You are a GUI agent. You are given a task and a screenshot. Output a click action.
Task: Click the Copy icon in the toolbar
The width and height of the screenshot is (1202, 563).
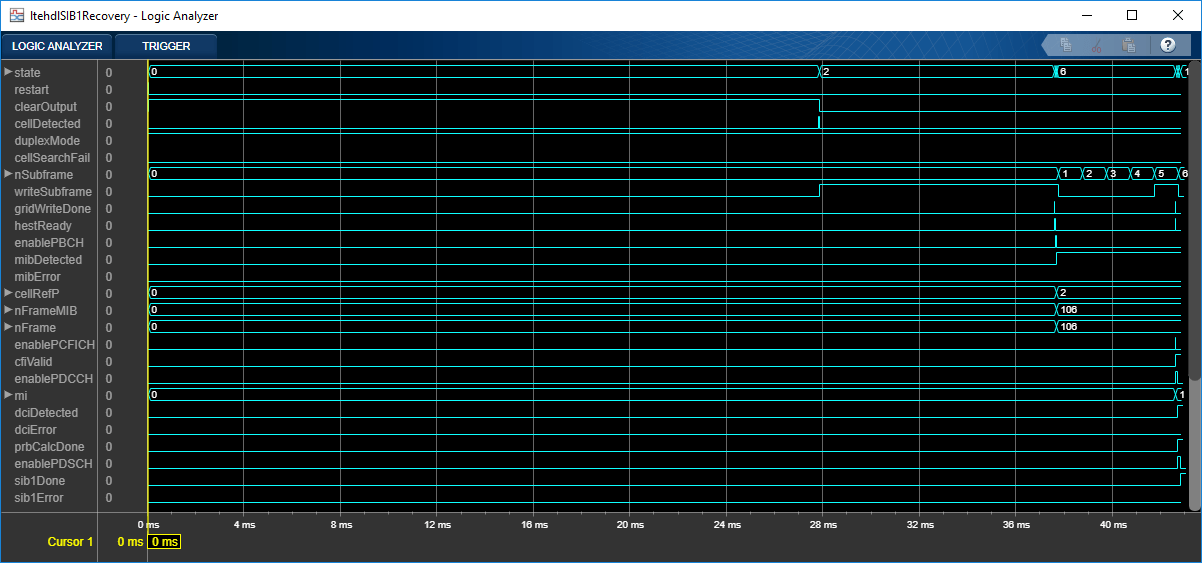click(x=1066, y=45)
